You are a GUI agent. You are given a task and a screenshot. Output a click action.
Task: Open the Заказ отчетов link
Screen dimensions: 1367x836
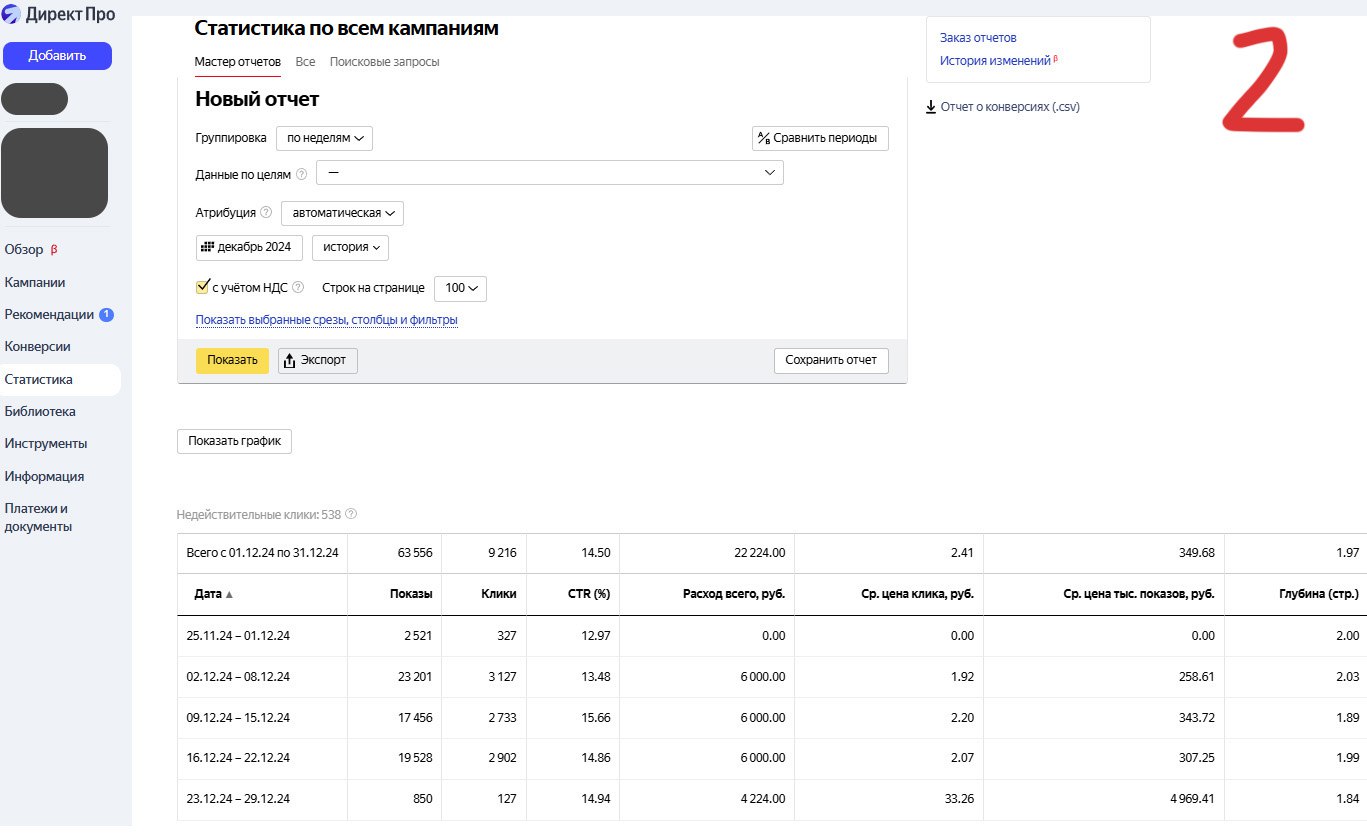click(978, 38)
